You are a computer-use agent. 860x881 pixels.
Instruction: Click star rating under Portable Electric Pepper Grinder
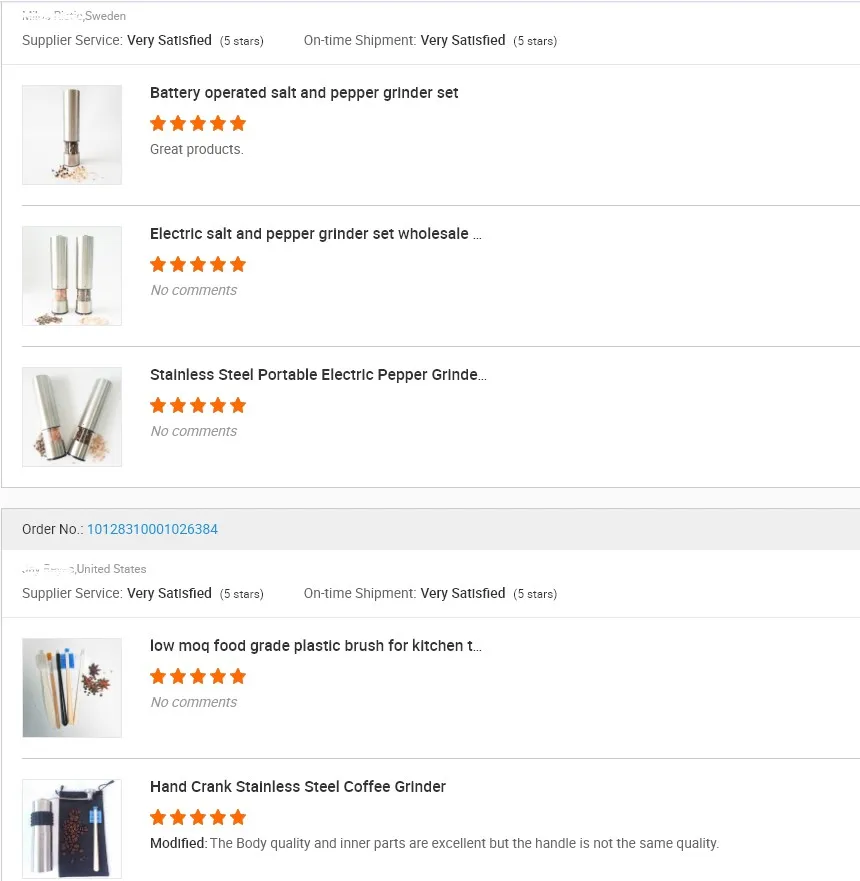click(x=198, y=406)
